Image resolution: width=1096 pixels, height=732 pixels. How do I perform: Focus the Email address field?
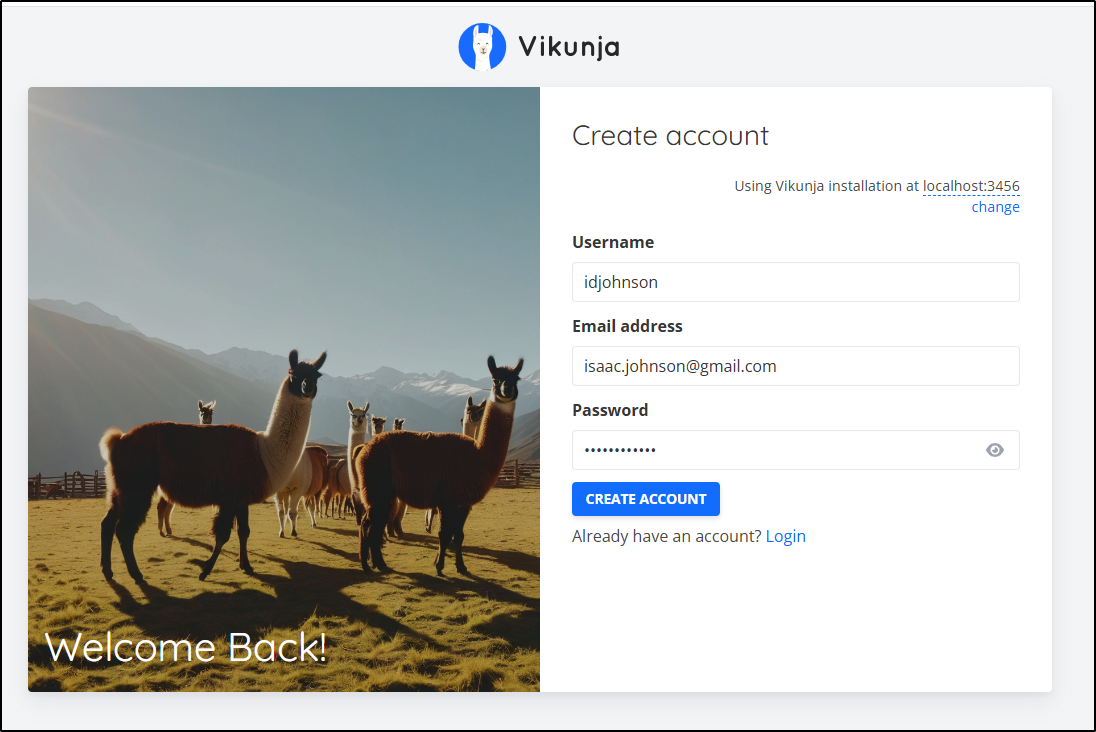[795, 366]
